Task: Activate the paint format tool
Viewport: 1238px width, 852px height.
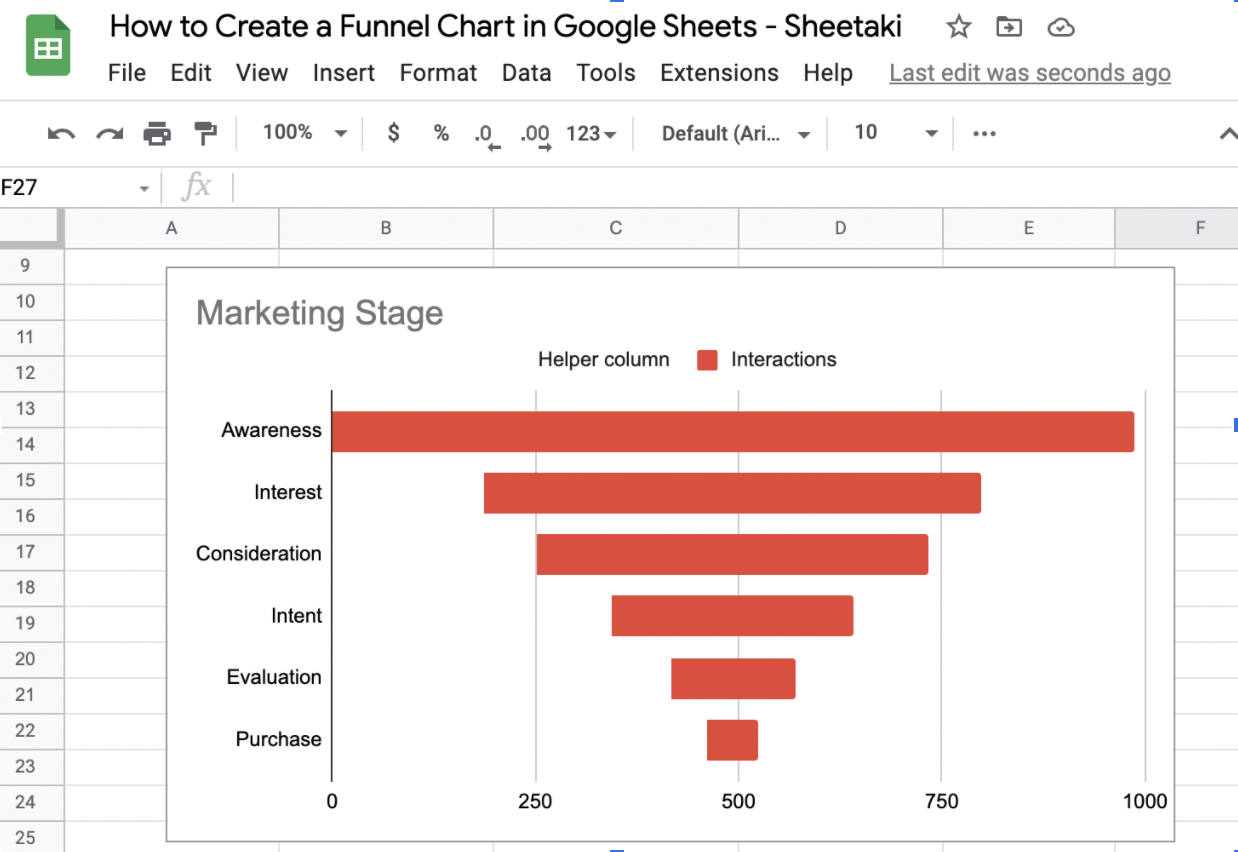Action: pos(205,133)
